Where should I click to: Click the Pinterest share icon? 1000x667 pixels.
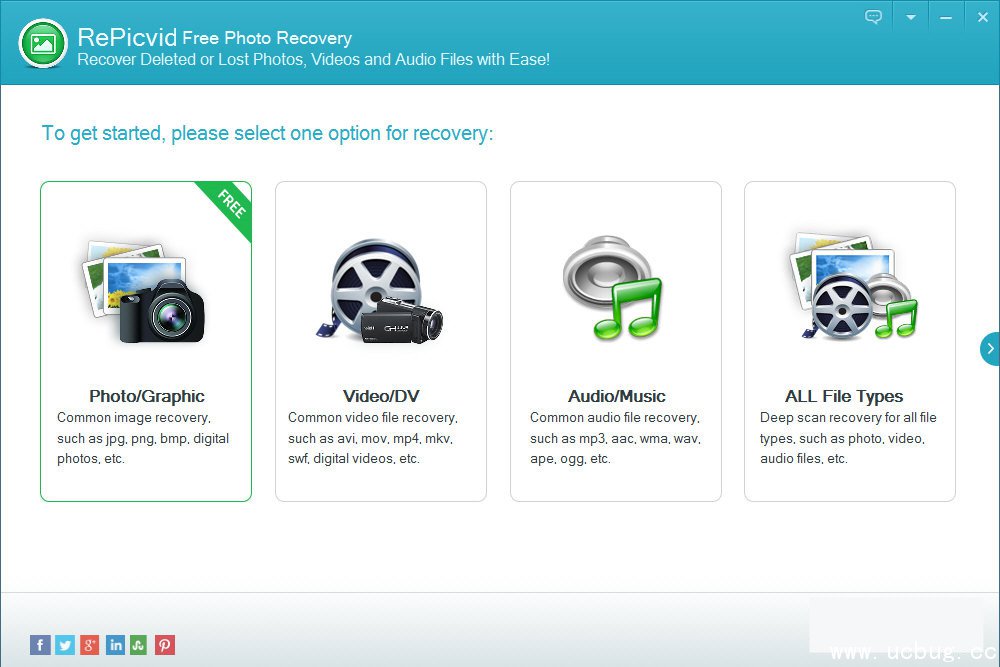pos(165,645)
